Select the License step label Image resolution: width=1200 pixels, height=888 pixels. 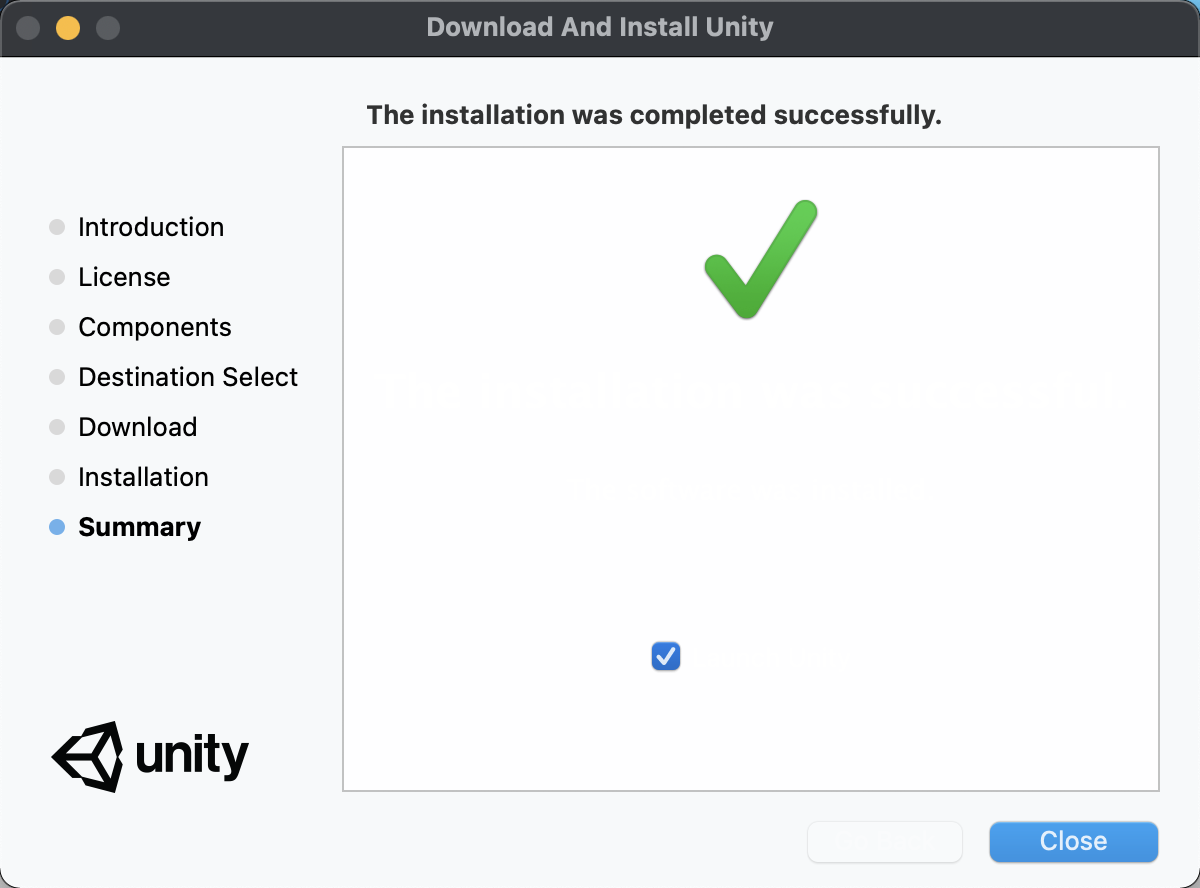[124, 277]
